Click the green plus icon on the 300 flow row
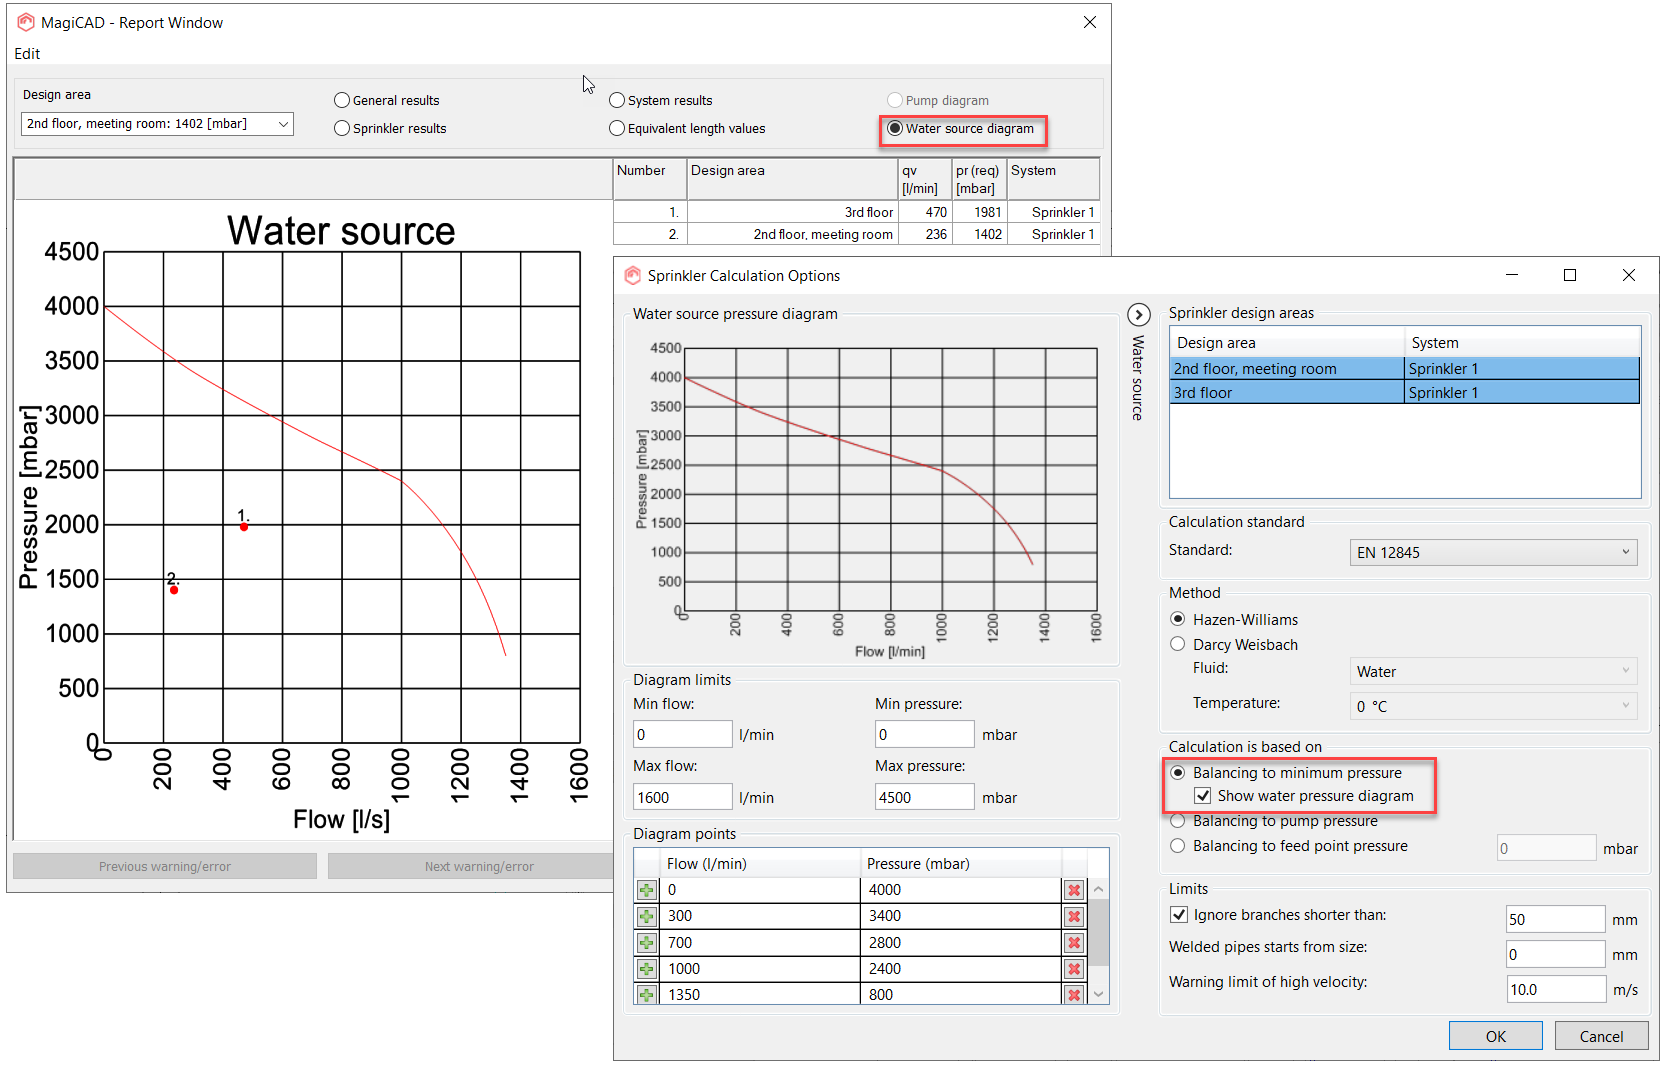Screen dimensions: 1666x1066 (646, 917)
